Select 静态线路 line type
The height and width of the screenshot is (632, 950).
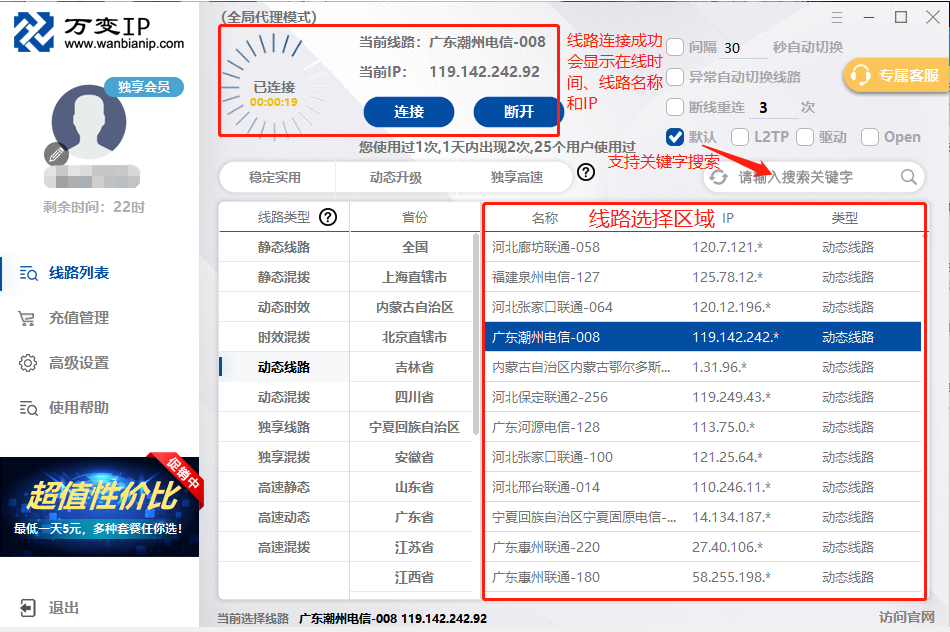pos(284,247)
